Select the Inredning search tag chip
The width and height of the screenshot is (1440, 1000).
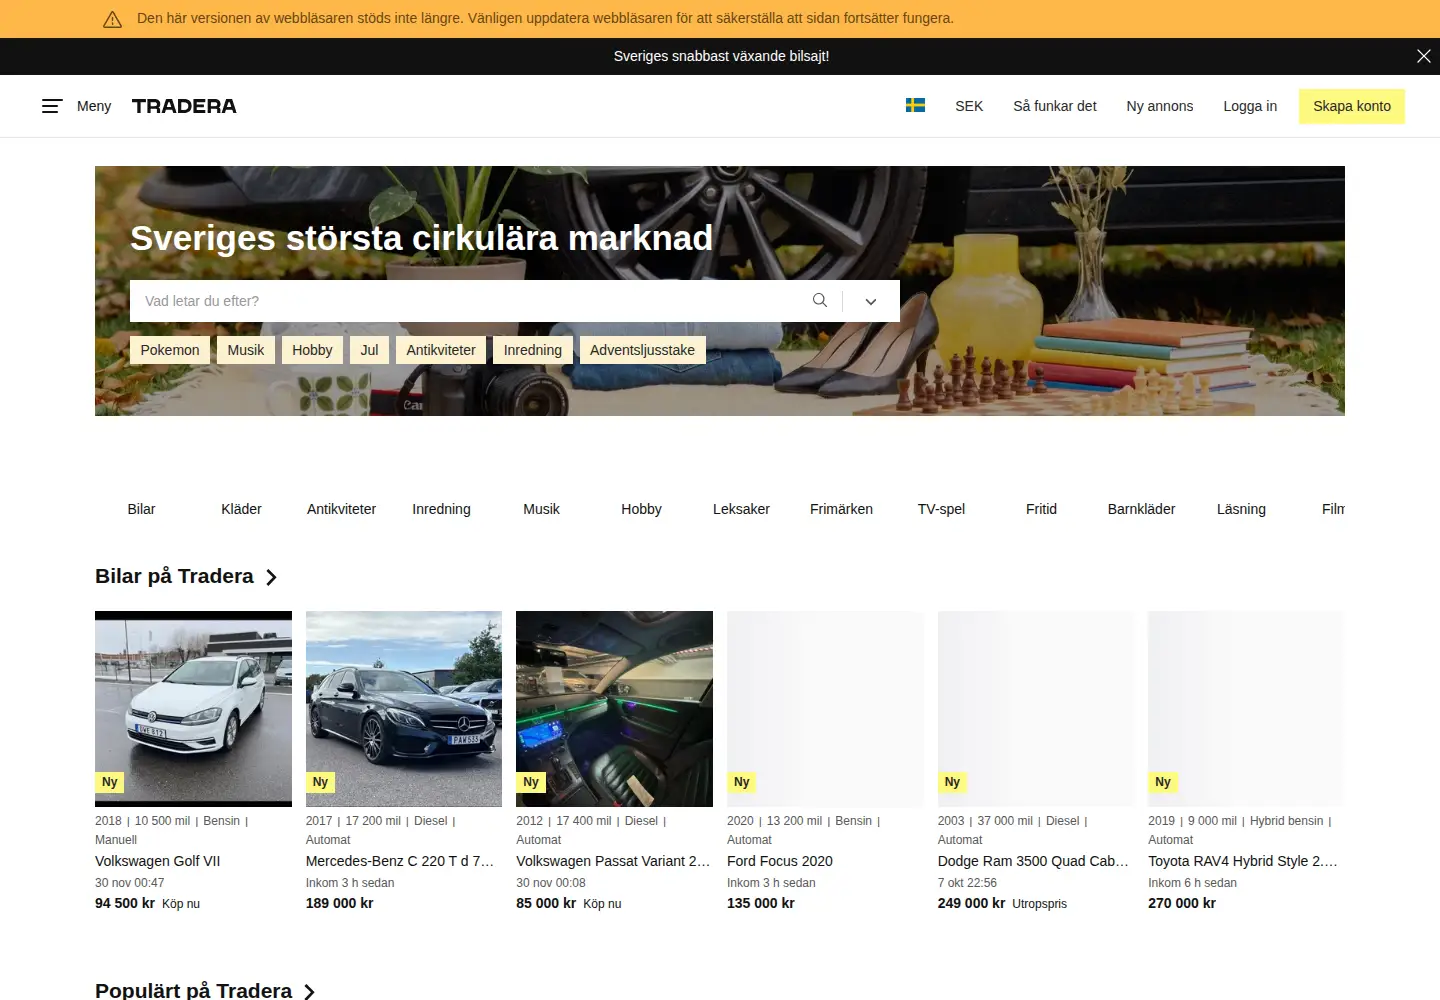tap(533, 350)
